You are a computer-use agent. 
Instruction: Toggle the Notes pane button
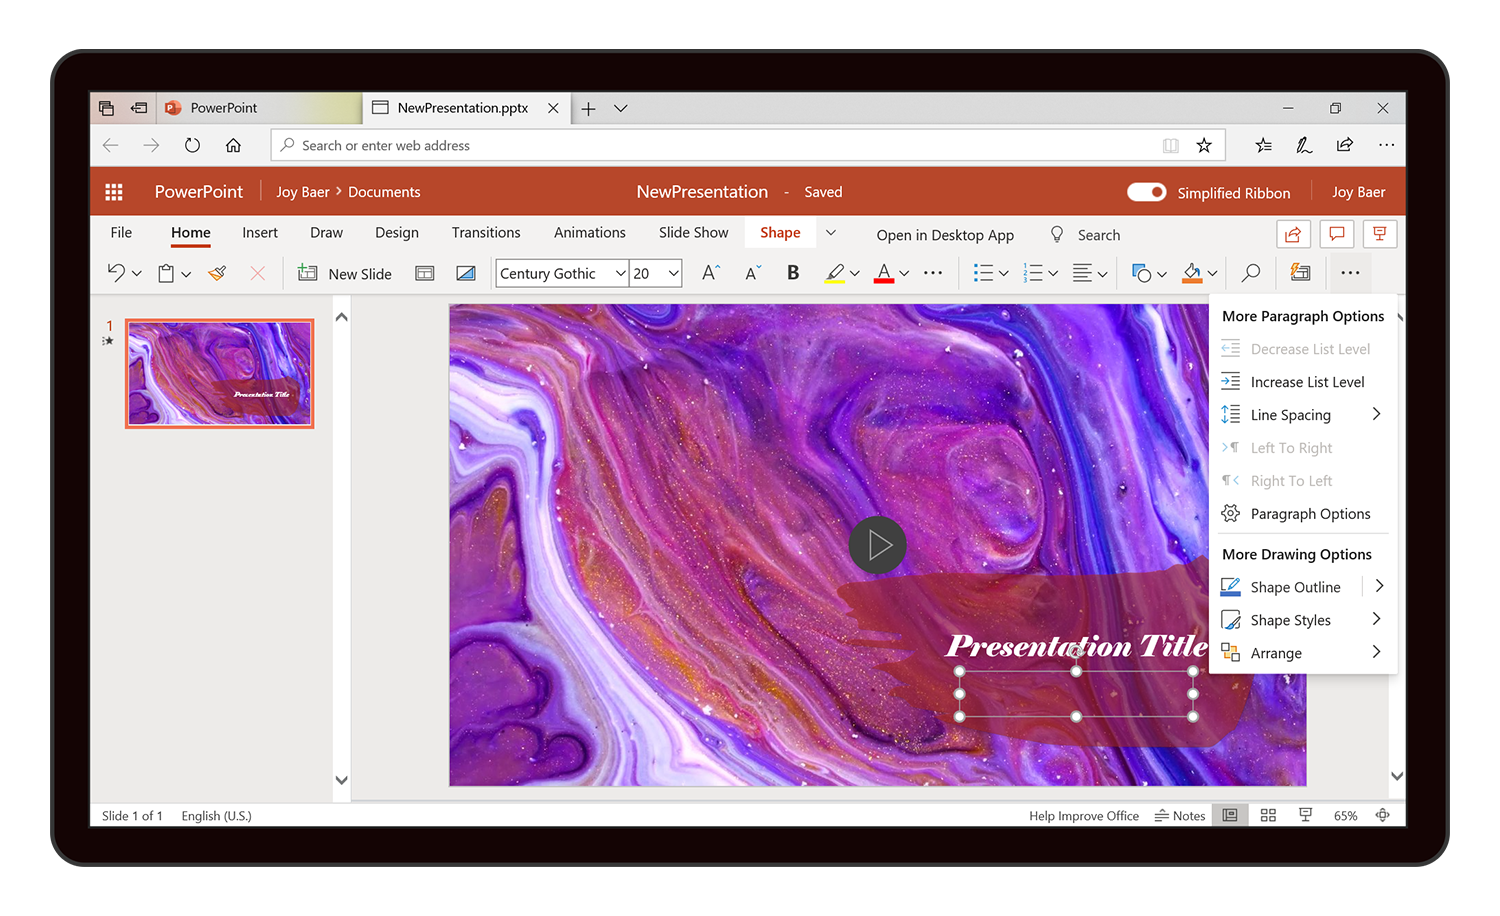click(1180, 816)
